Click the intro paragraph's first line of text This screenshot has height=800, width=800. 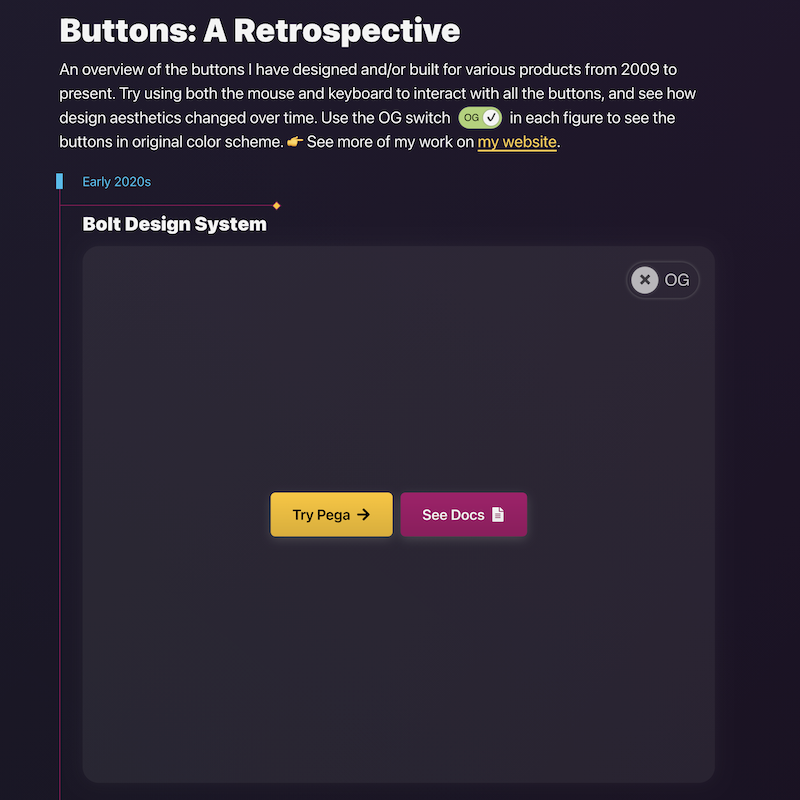(x=368, y=69)
